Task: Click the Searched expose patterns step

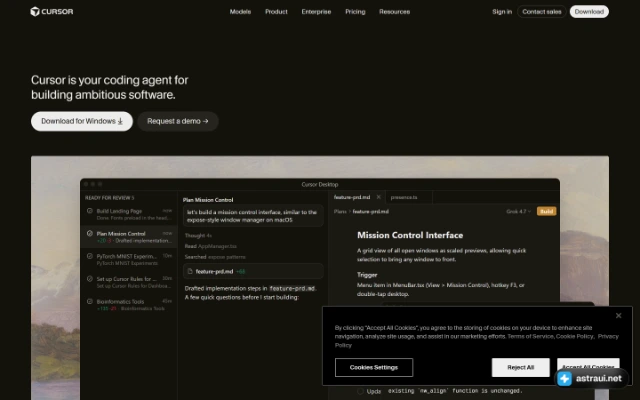Action: [215, 257]
